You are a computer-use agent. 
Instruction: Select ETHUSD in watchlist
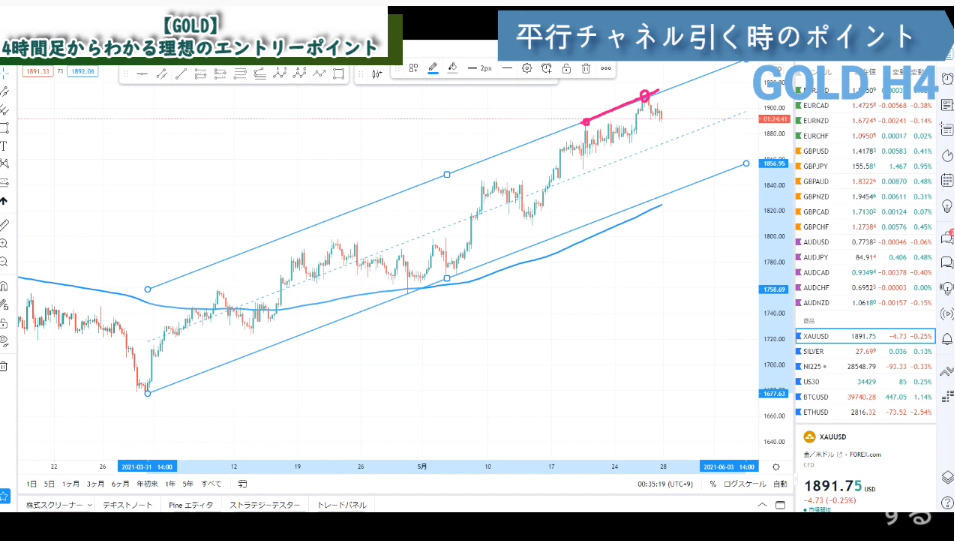pos(865,412)
